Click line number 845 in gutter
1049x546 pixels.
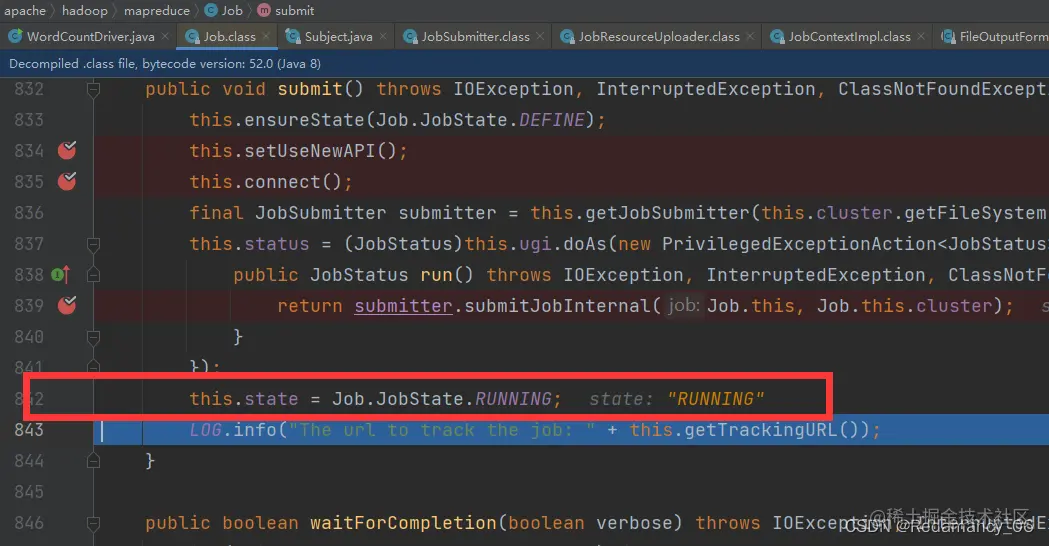point(29,492)
